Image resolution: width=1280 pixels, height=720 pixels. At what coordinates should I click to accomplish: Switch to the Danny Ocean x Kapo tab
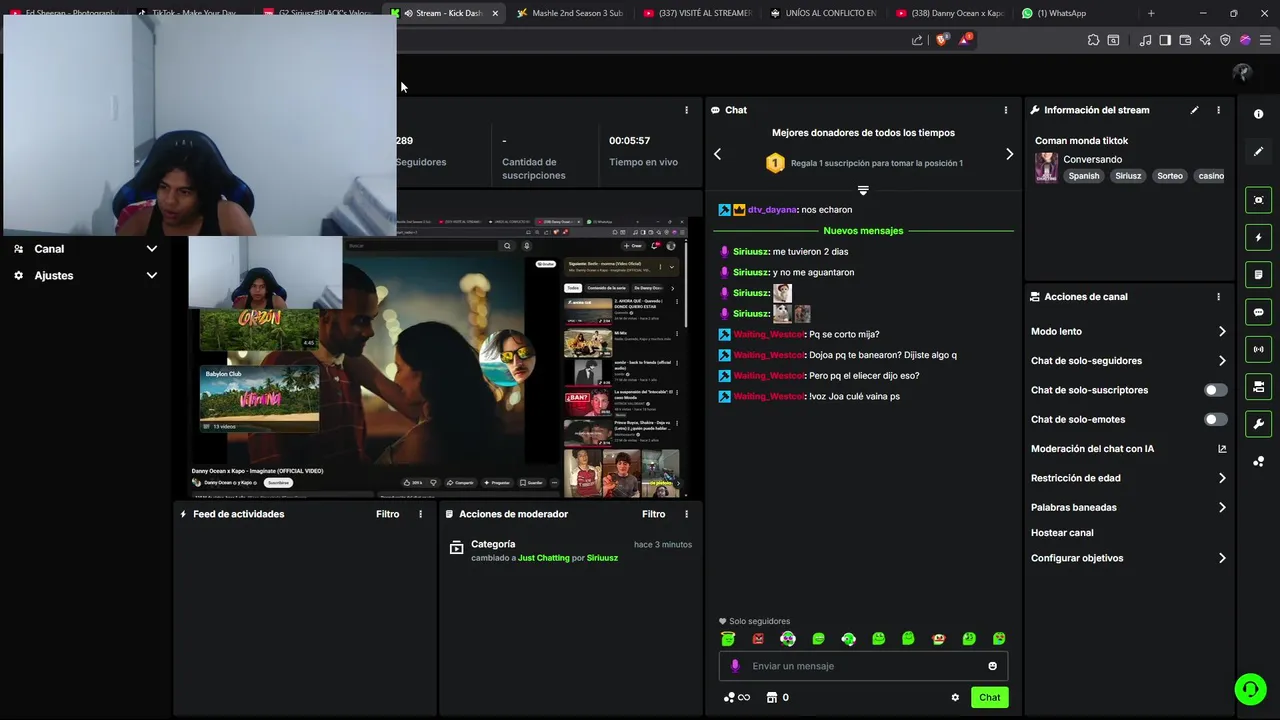[x=951, y=13]
